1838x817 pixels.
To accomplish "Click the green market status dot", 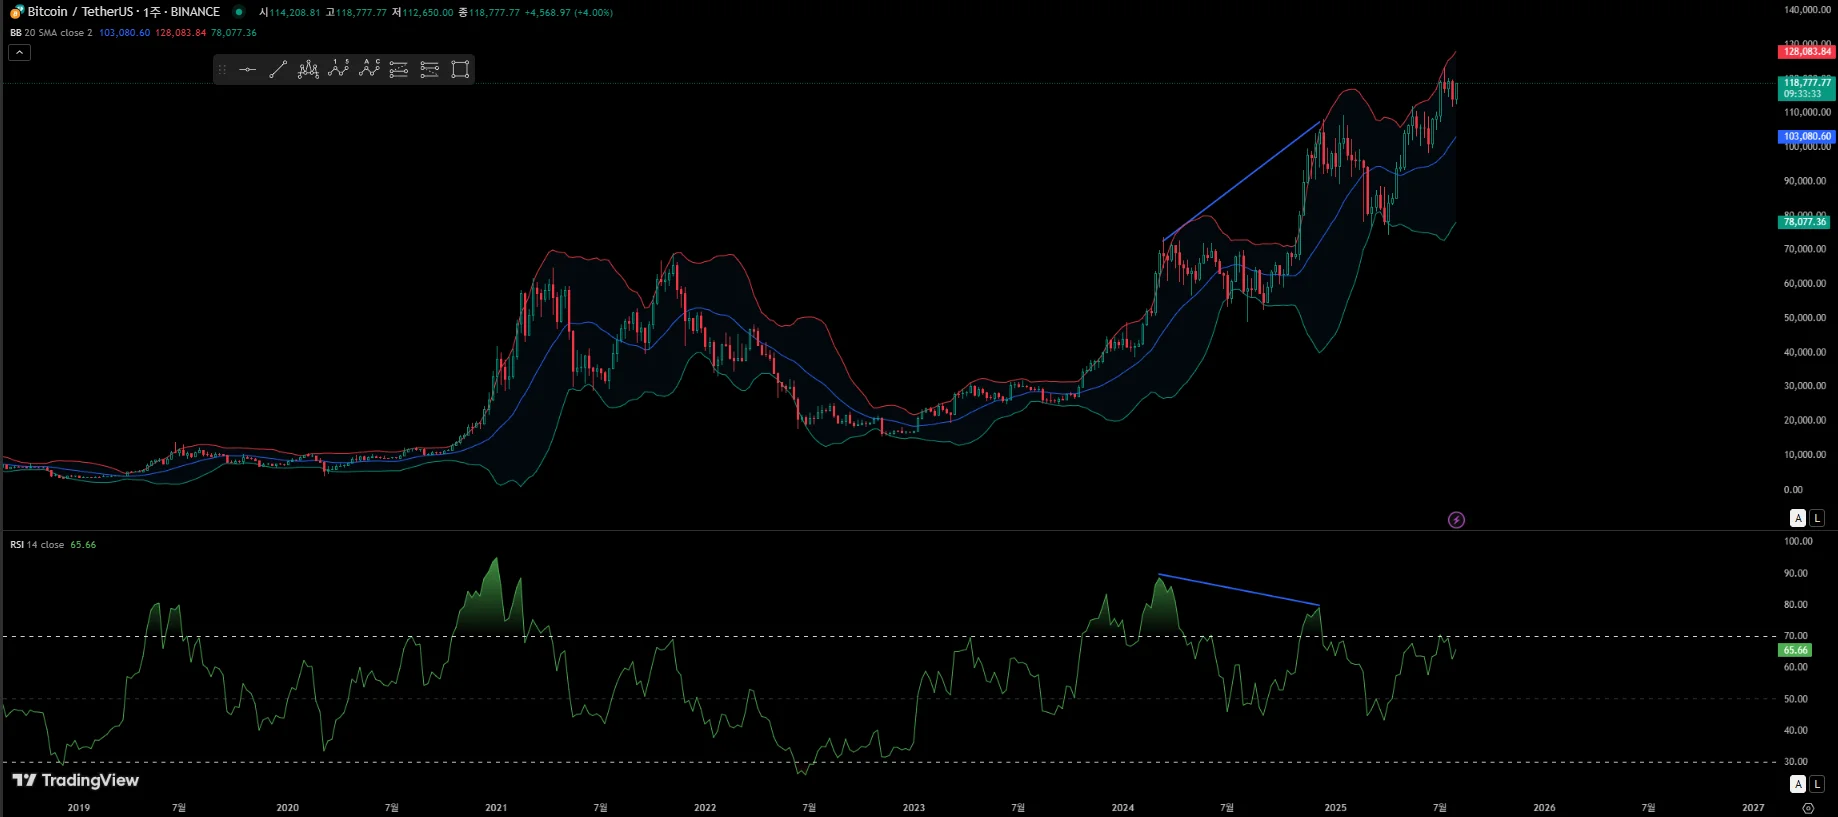I will coord(239,12).
